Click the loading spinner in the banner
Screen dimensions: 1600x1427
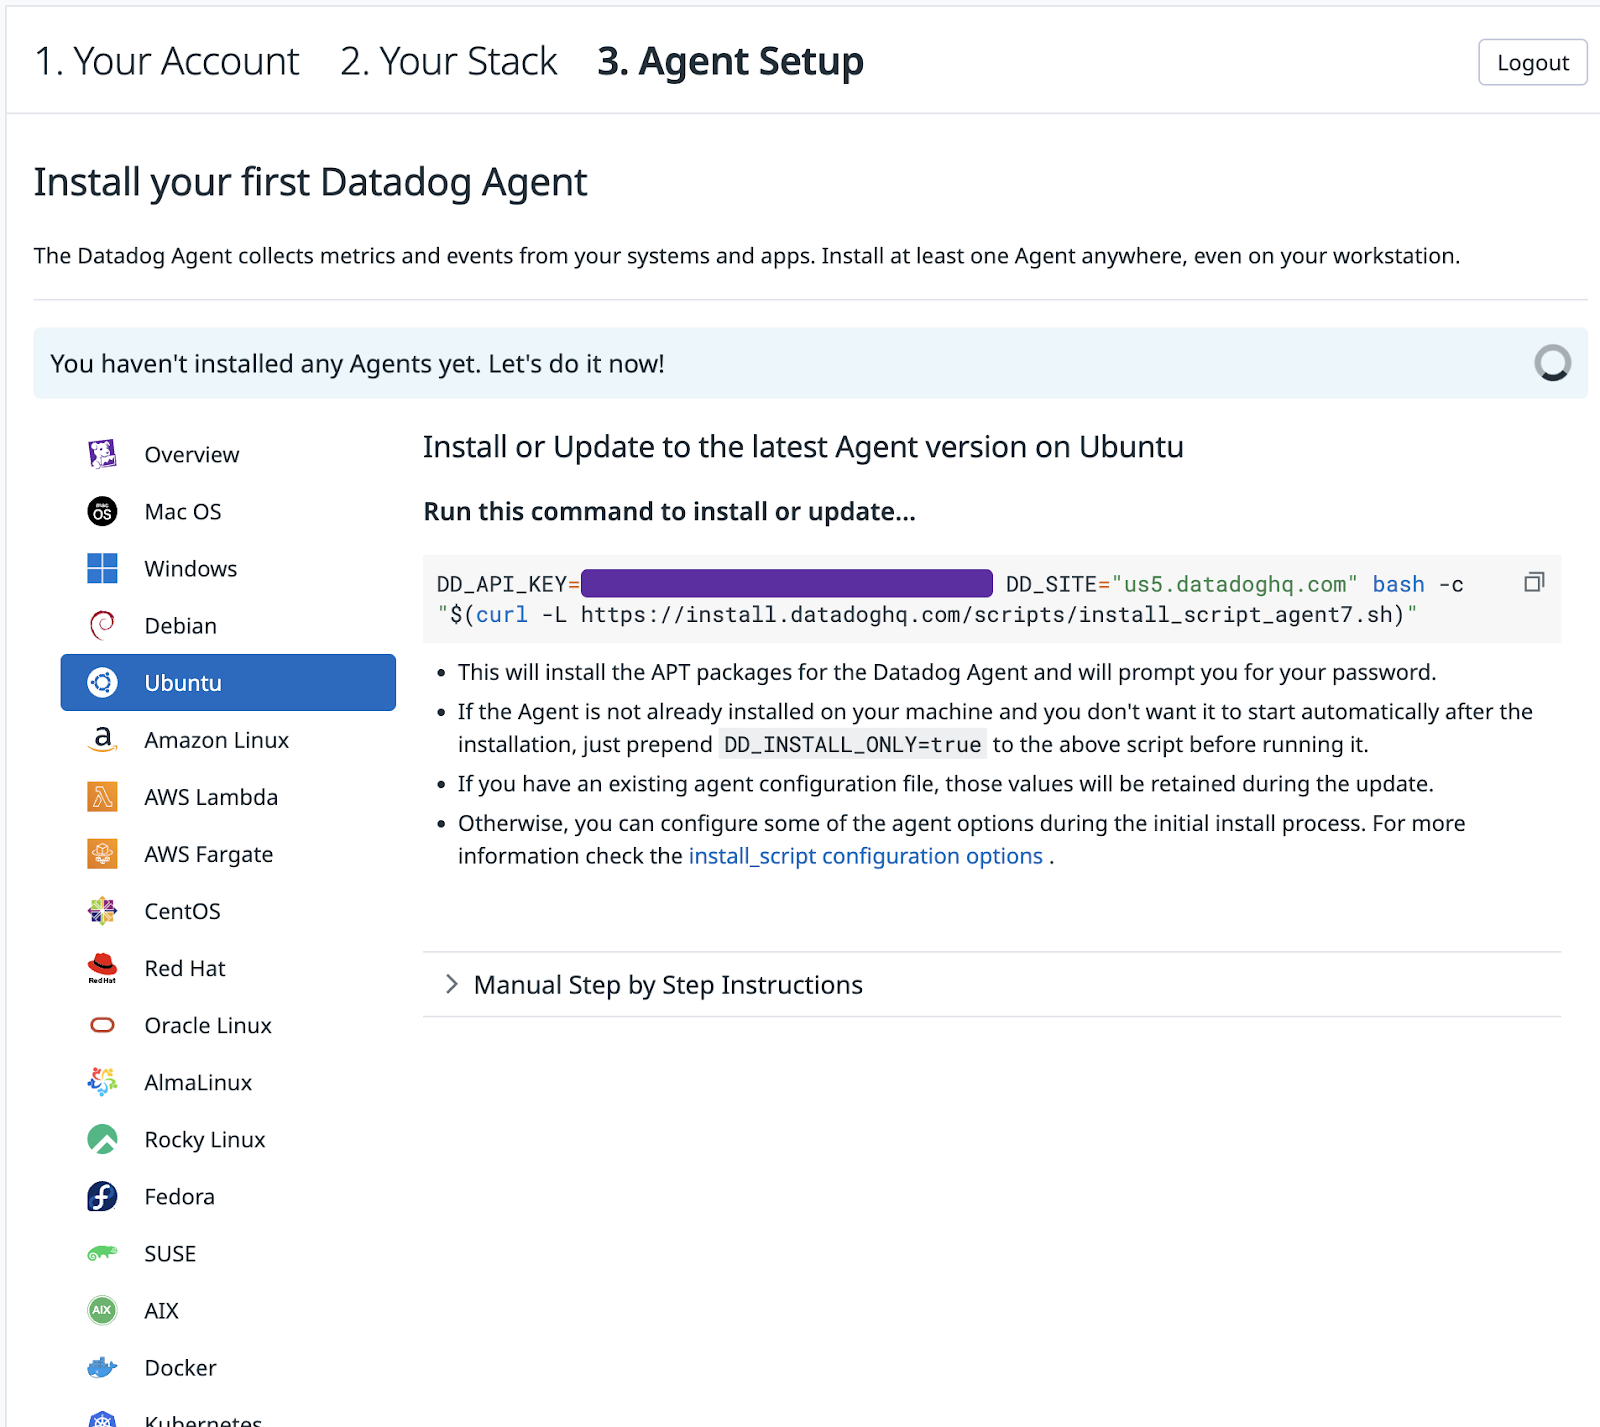[1553, 363]
